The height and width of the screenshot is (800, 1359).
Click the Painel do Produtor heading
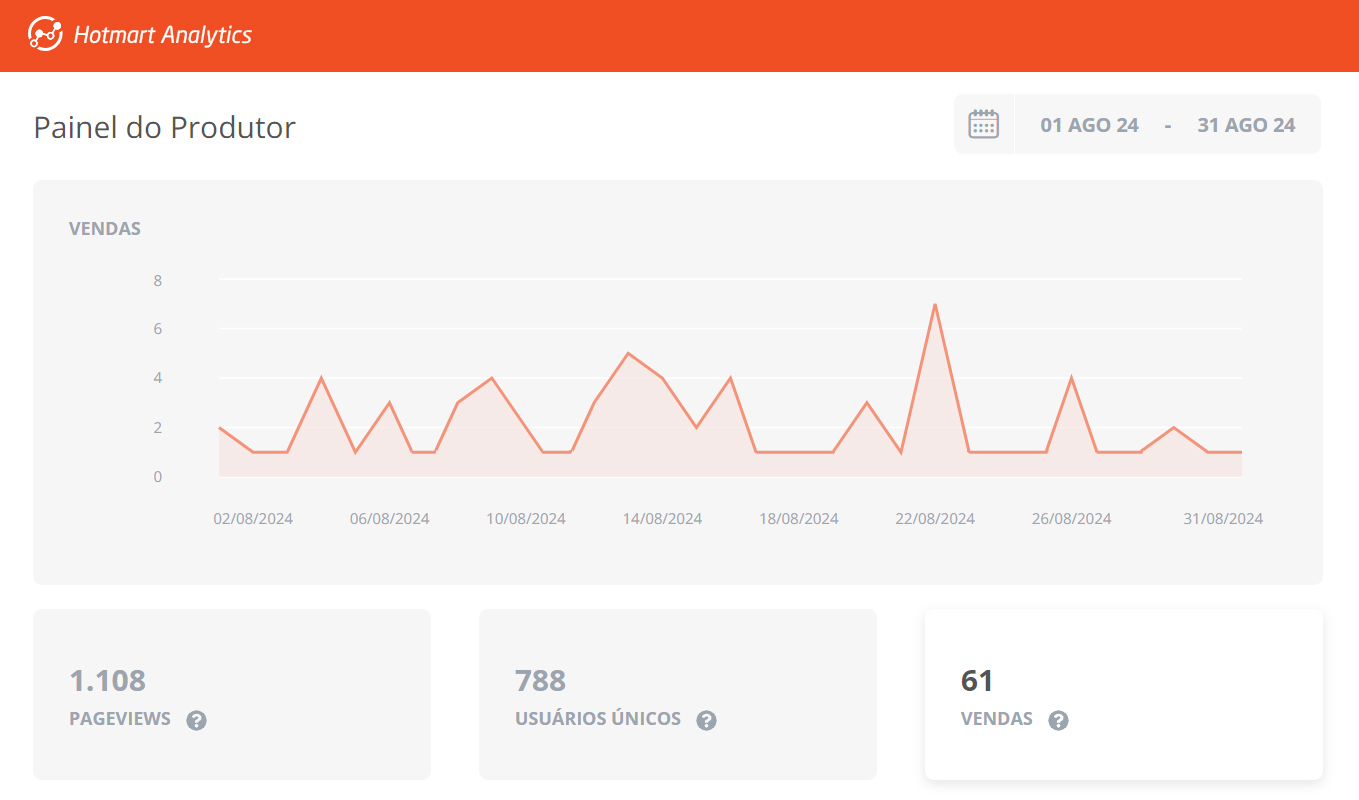tap(165, 127)
